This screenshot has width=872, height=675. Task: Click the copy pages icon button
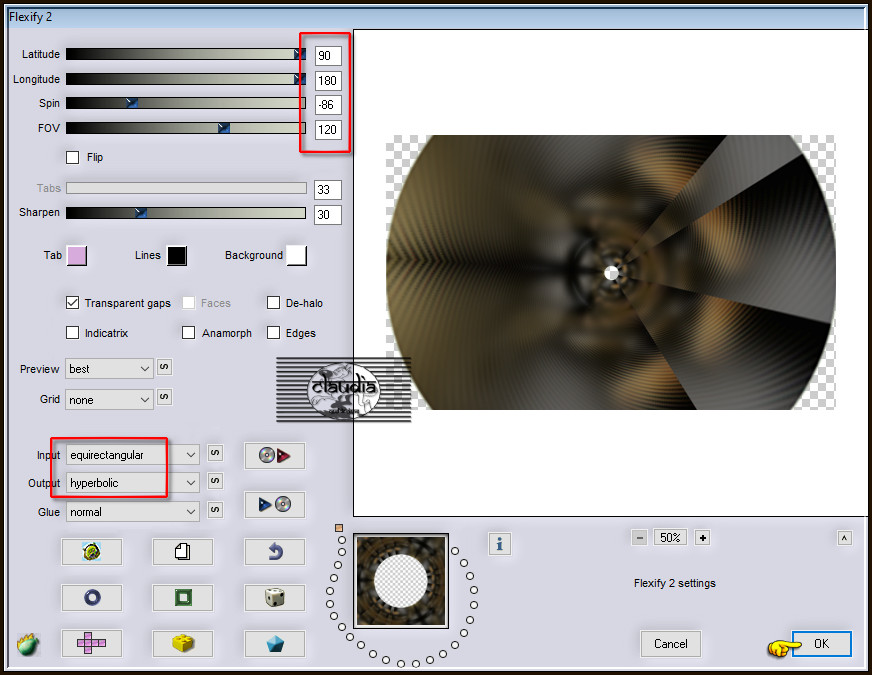183,552
